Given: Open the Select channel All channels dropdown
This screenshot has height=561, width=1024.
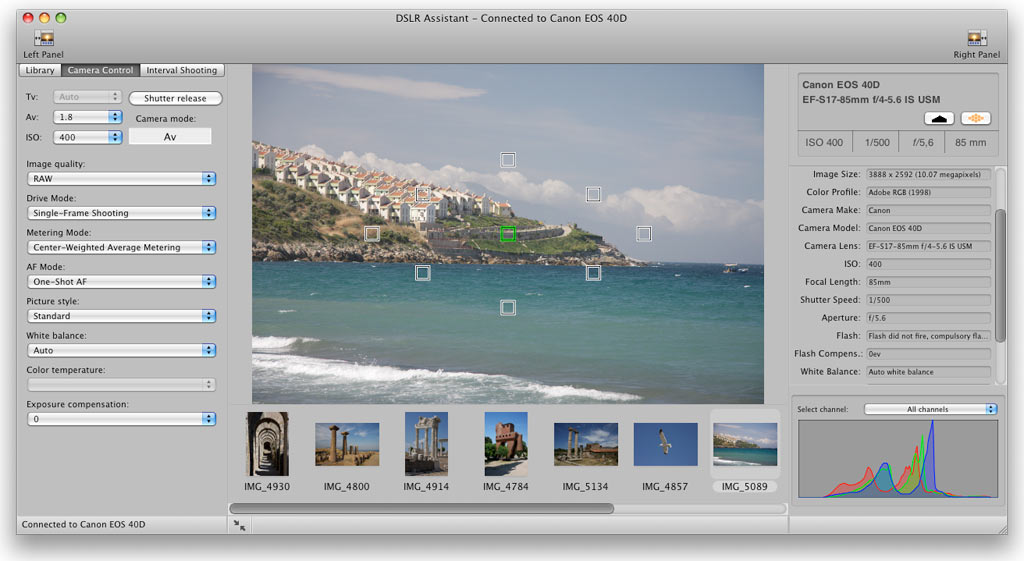Looking at the screenshot, I should (931, 409).
